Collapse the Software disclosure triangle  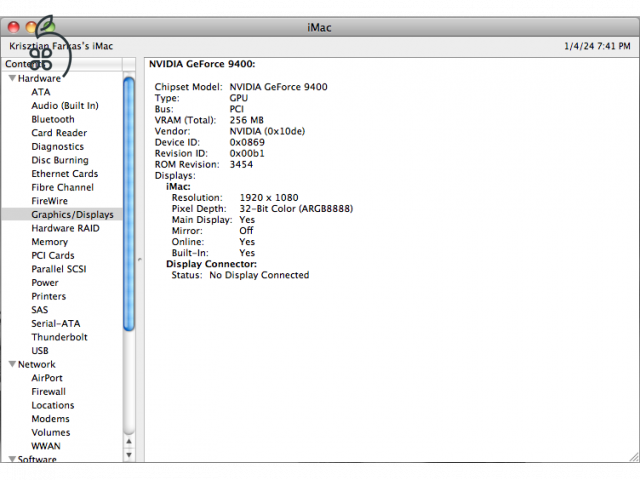12,459
